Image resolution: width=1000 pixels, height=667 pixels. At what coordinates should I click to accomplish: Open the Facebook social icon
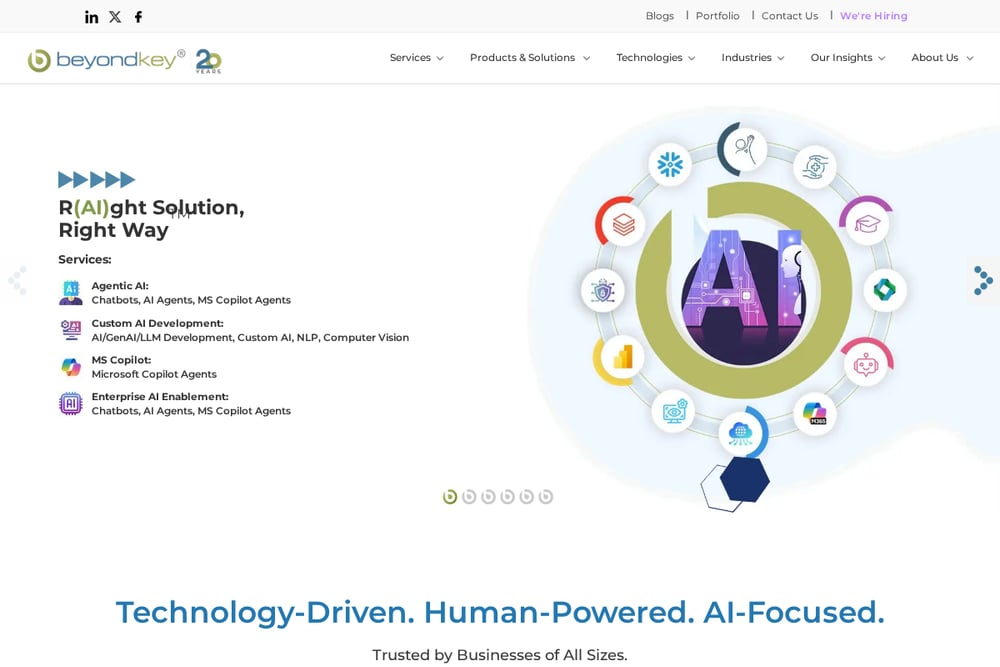pyautogui.click(x=138, y=17)
